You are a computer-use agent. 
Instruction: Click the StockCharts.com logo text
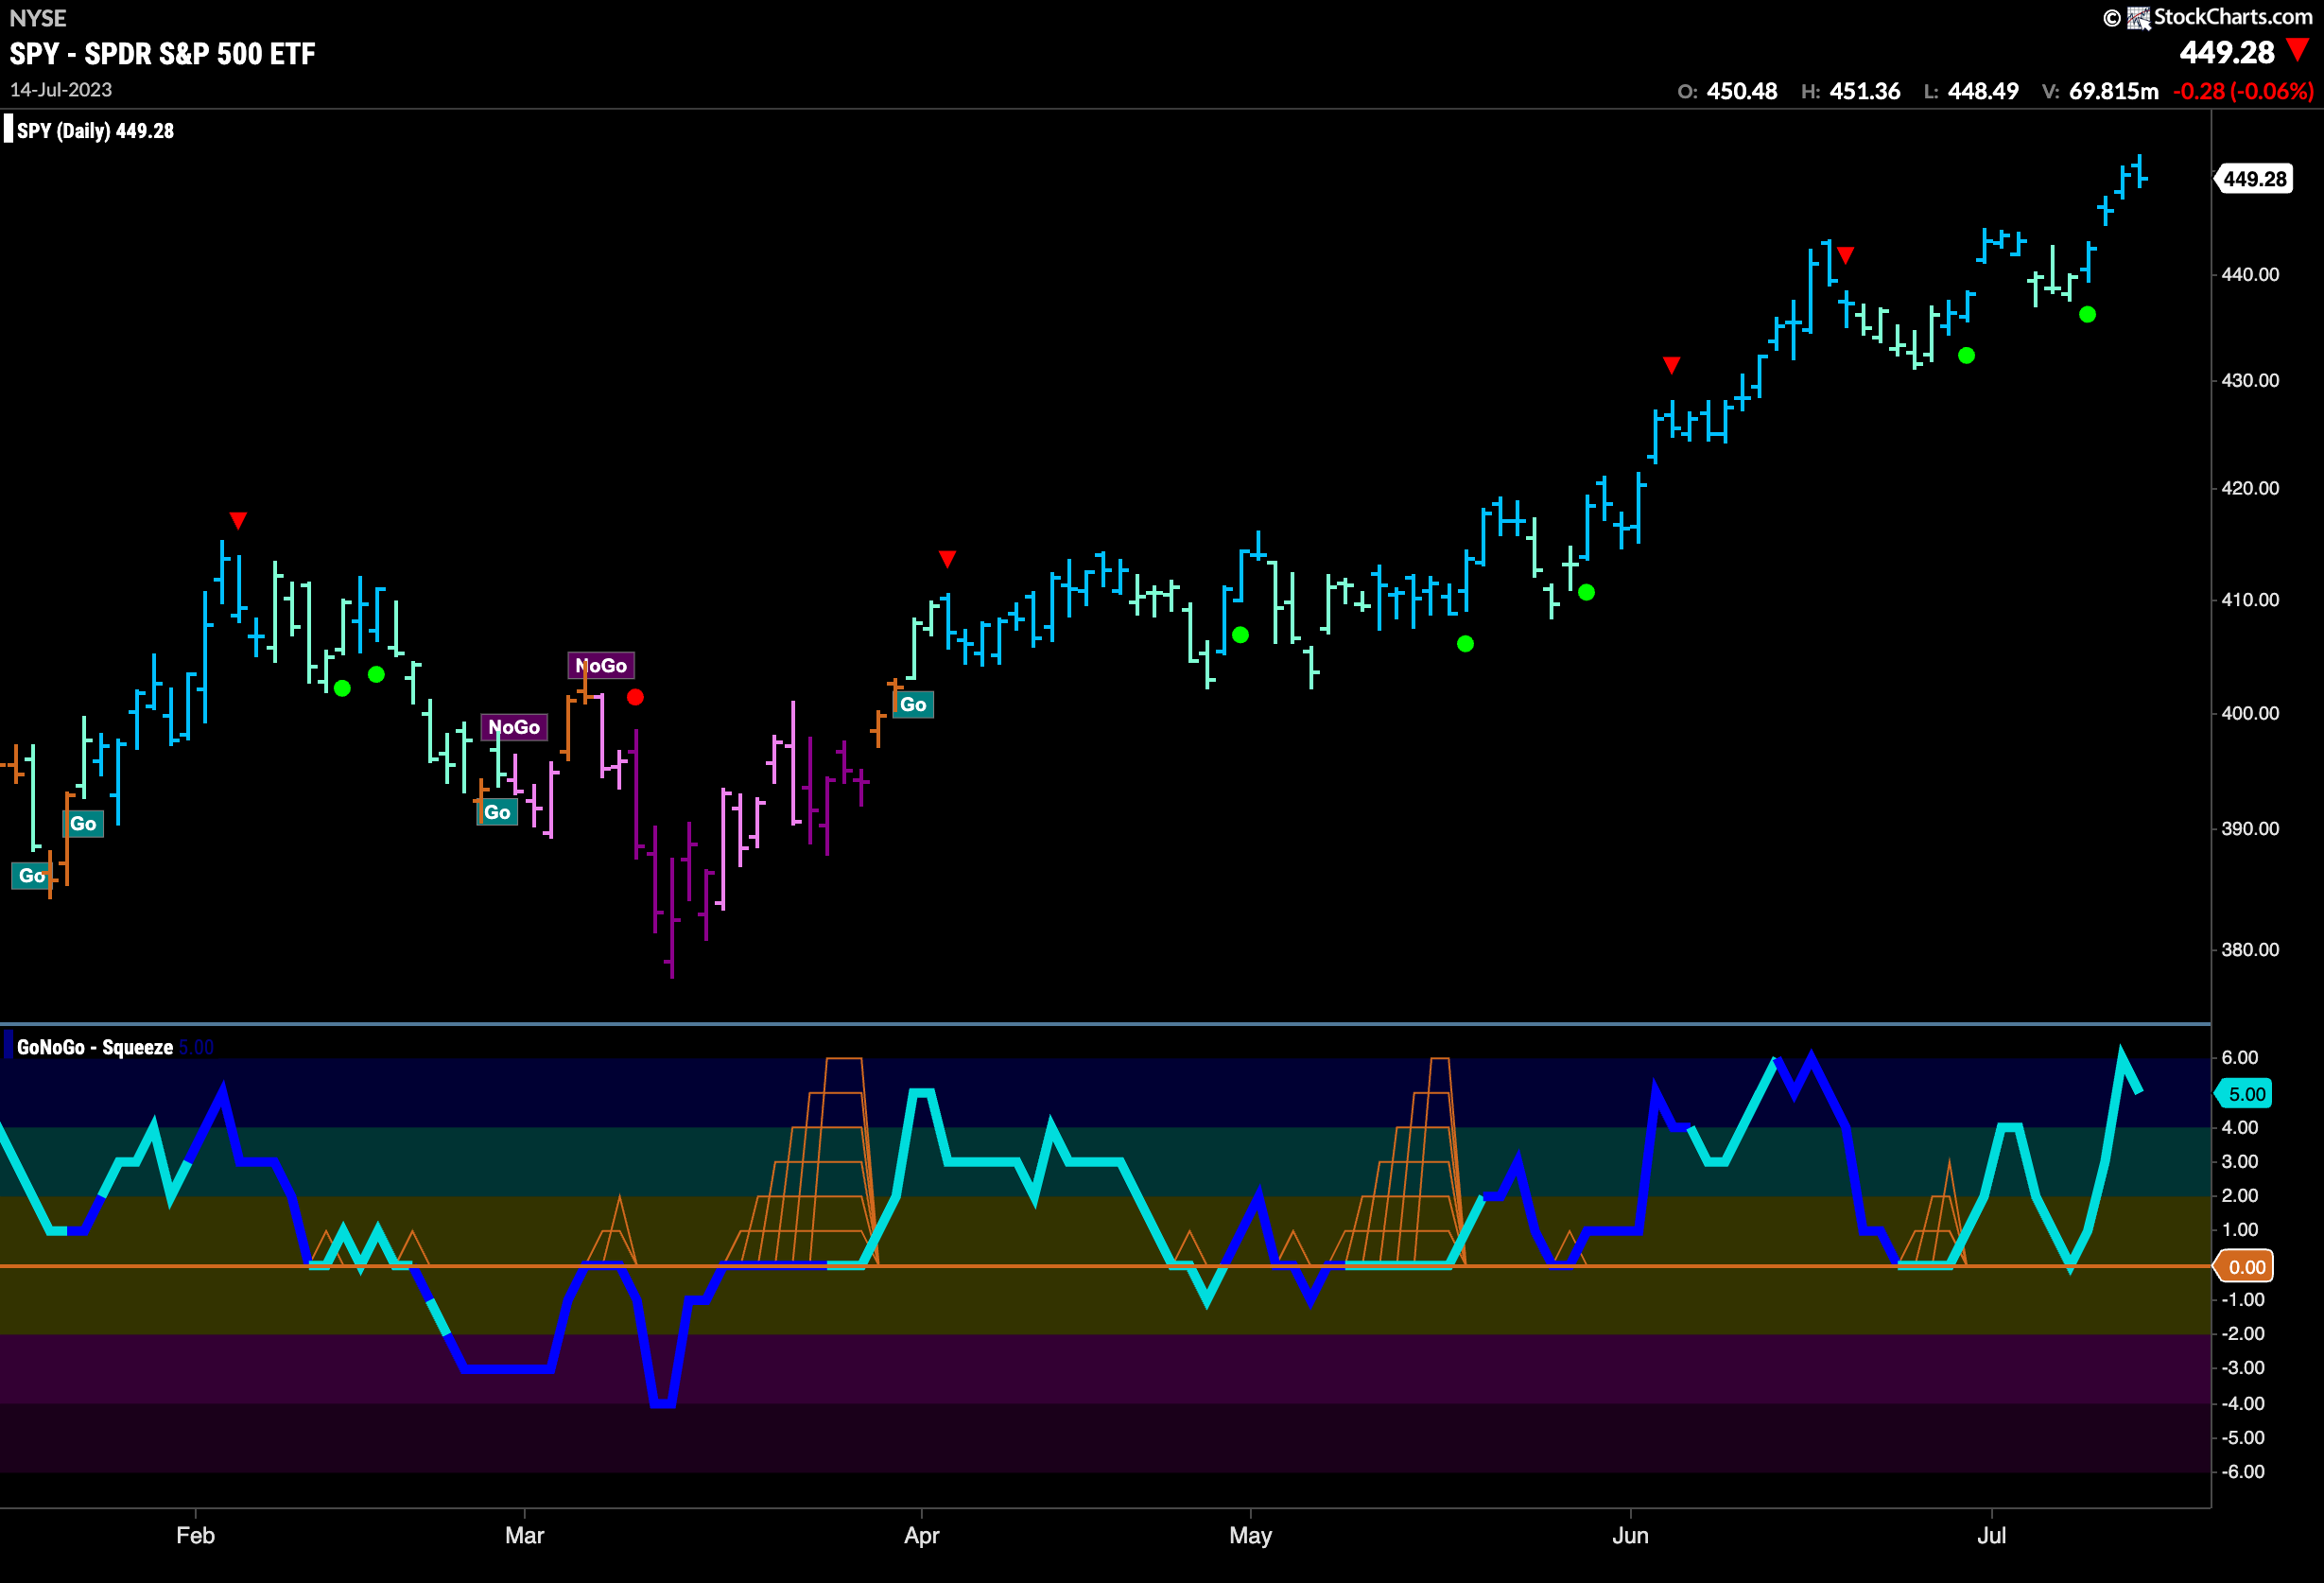[2233, 17]
